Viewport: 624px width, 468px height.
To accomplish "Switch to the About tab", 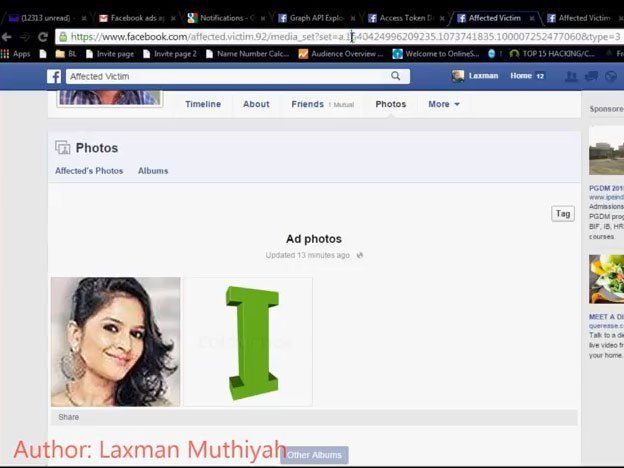I will (256, 104).
